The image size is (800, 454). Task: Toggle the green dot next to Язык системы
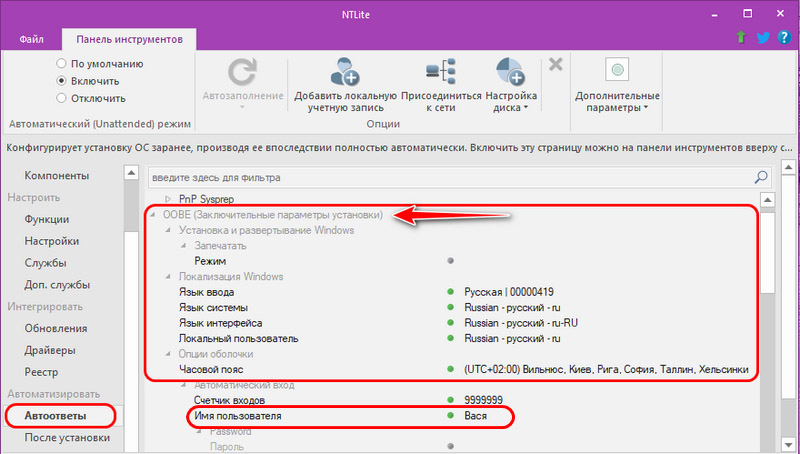coord(451,308)
